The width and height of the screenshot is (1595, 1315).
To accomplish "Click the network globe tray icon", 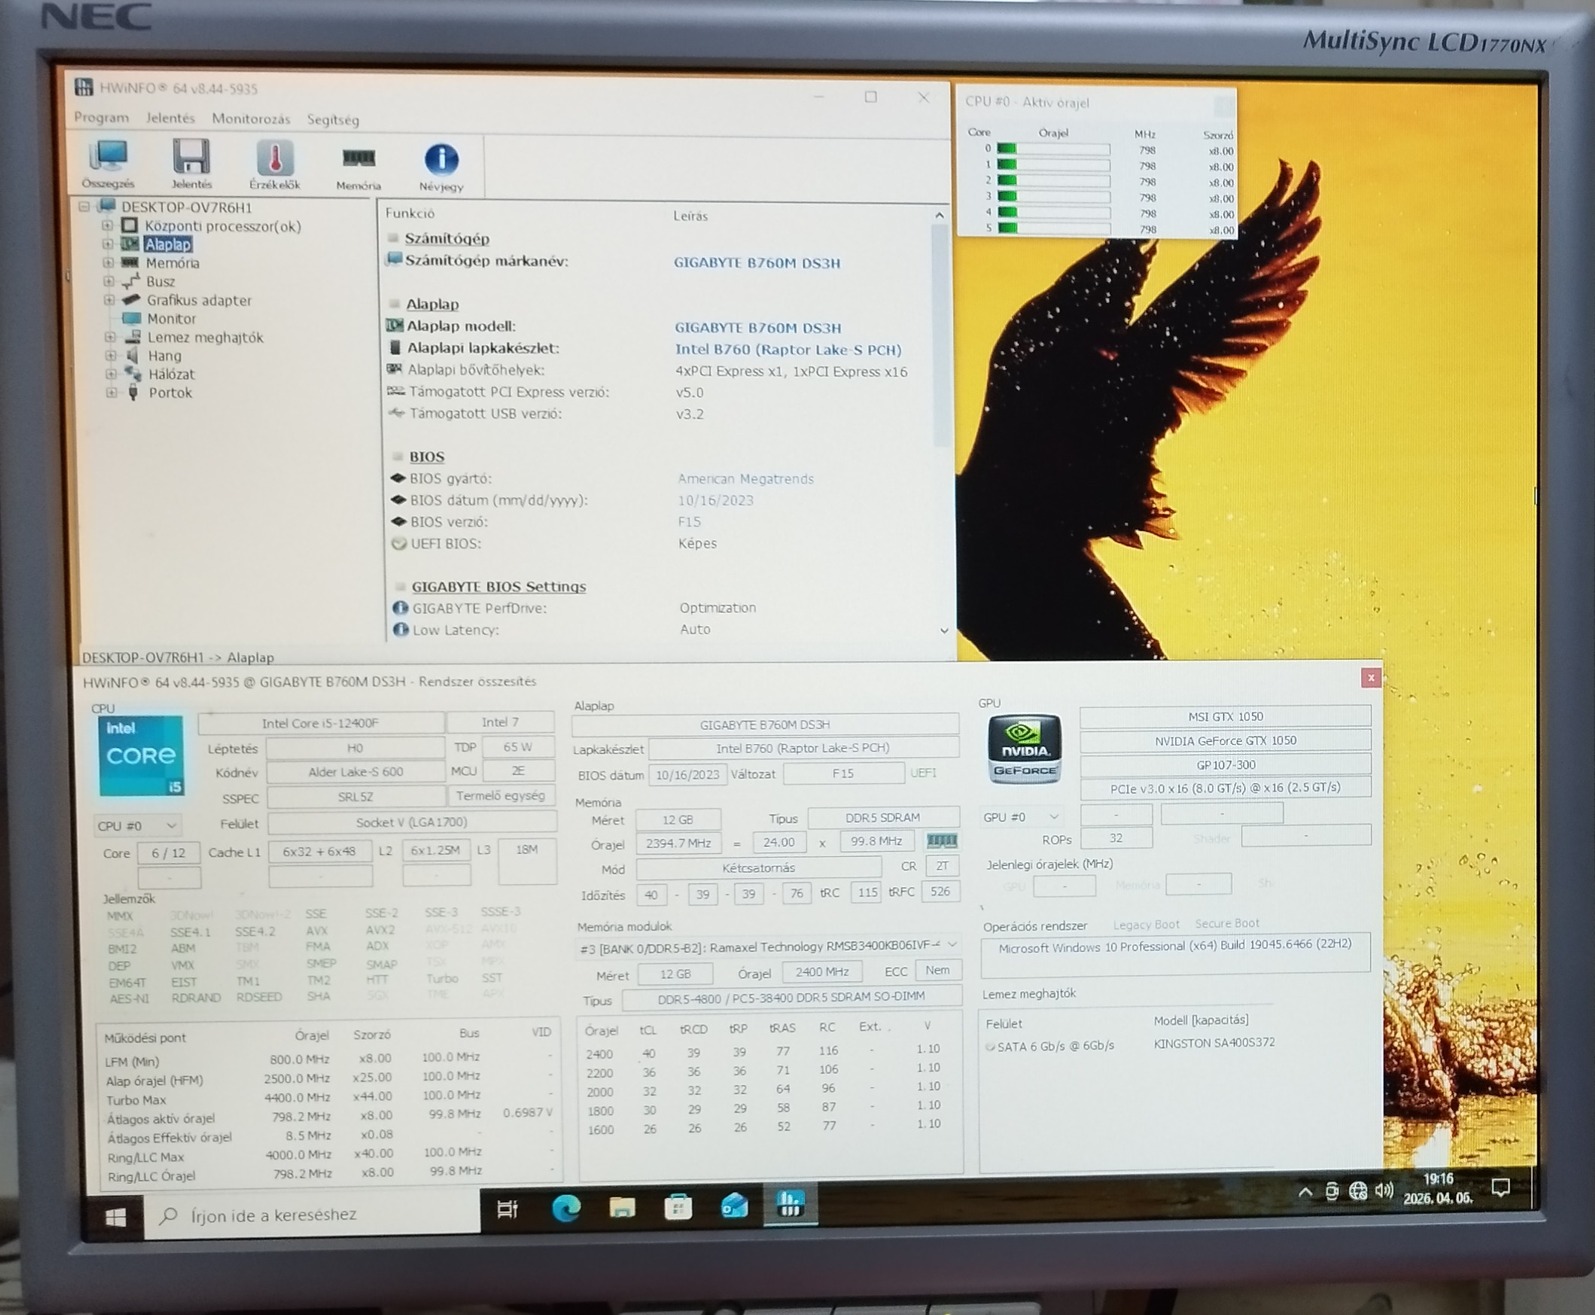I will pos(1357,1190).
